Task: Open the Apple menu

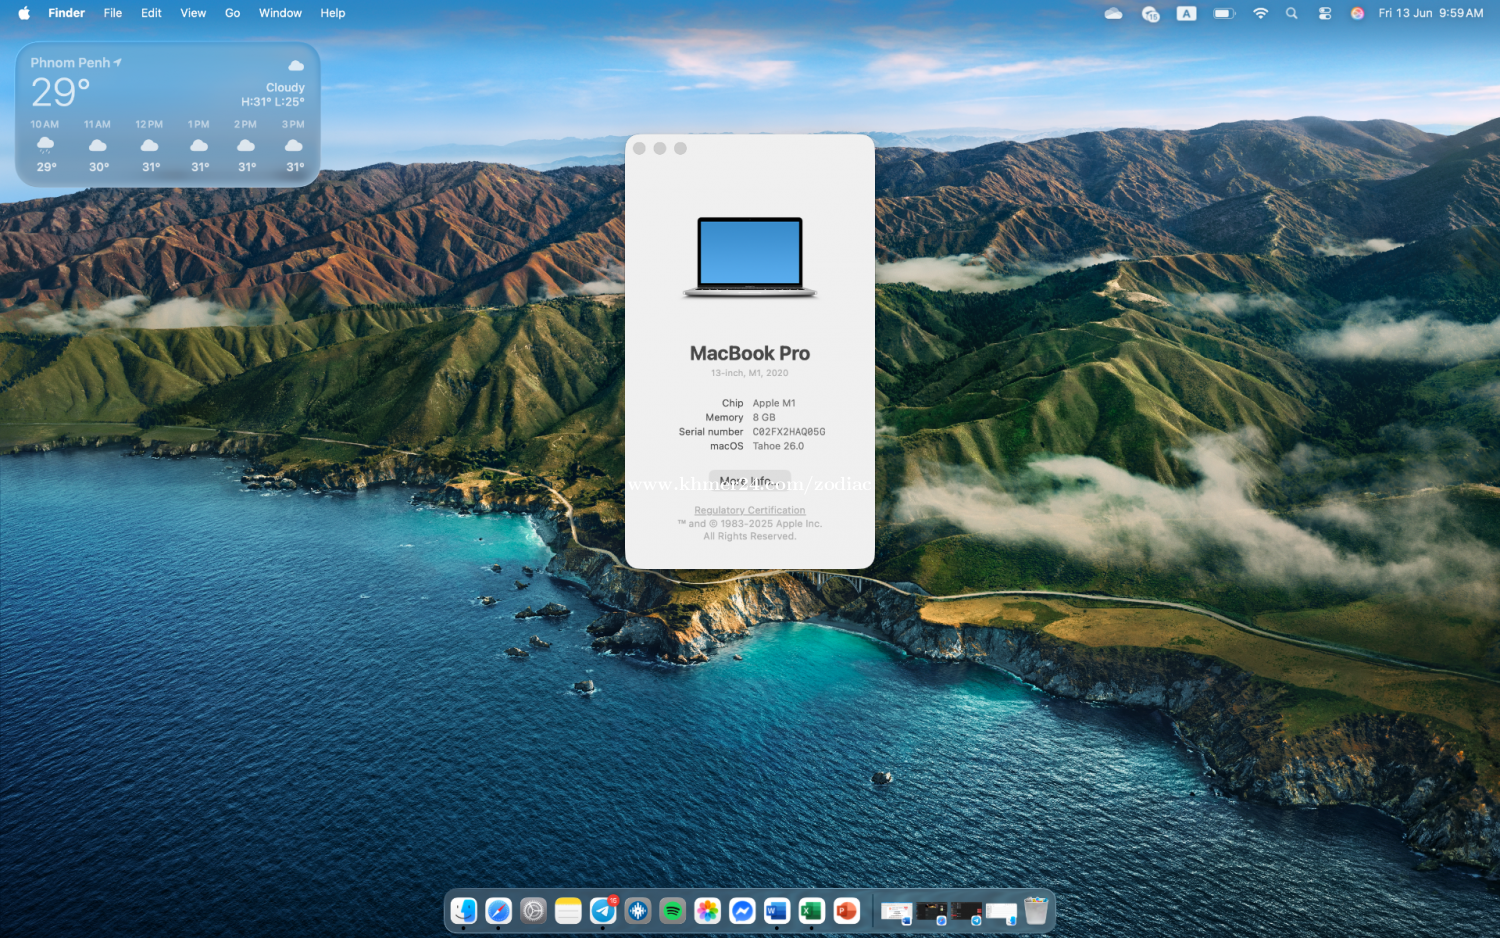Action: [24, 13]
